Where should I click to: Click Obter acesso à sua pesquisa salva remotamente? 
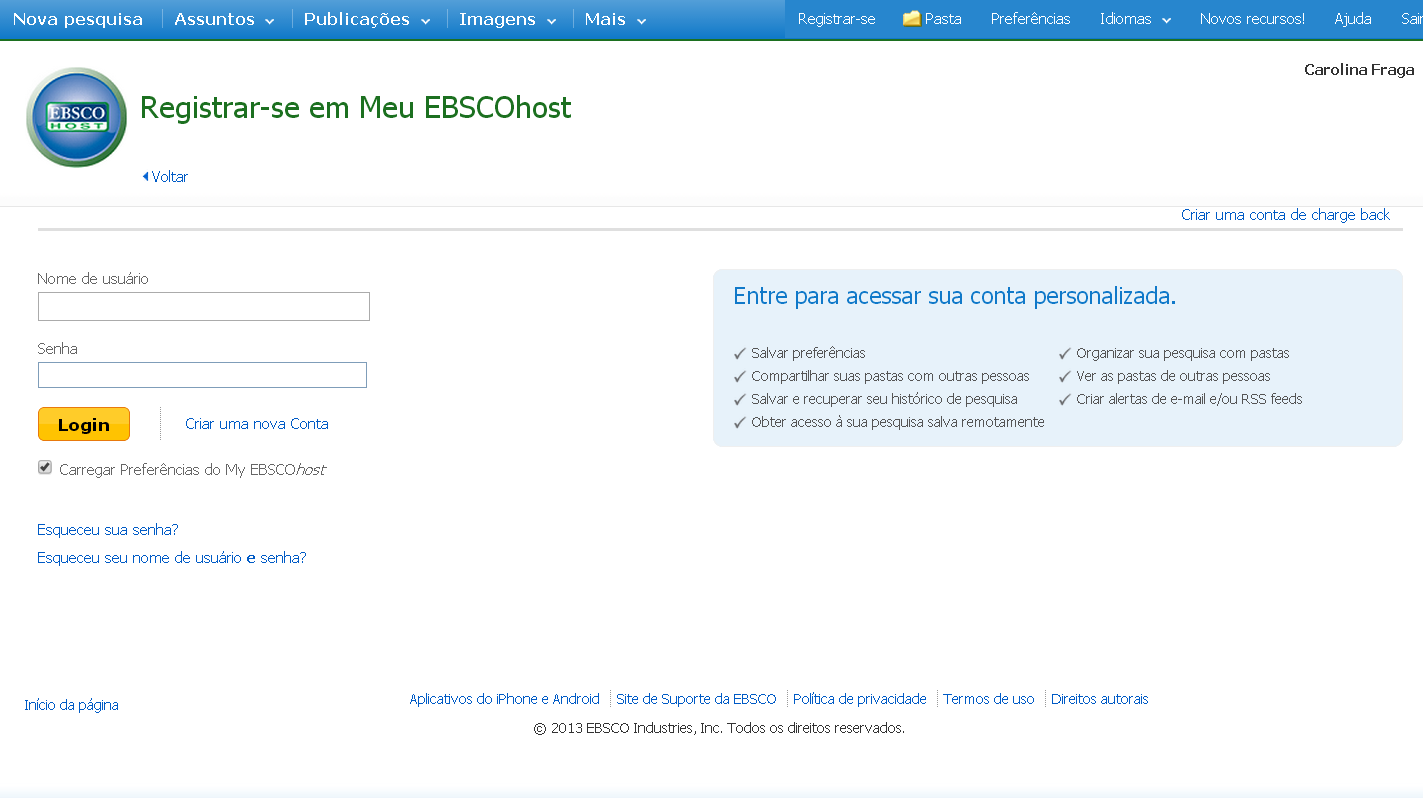[898, 422]
